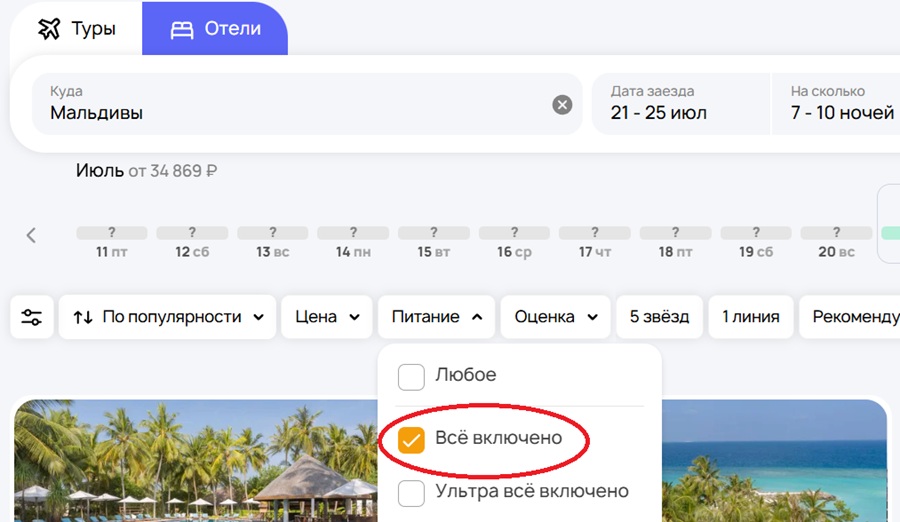
Task: Open the По популярности sort dropdown
Action: 168,317
